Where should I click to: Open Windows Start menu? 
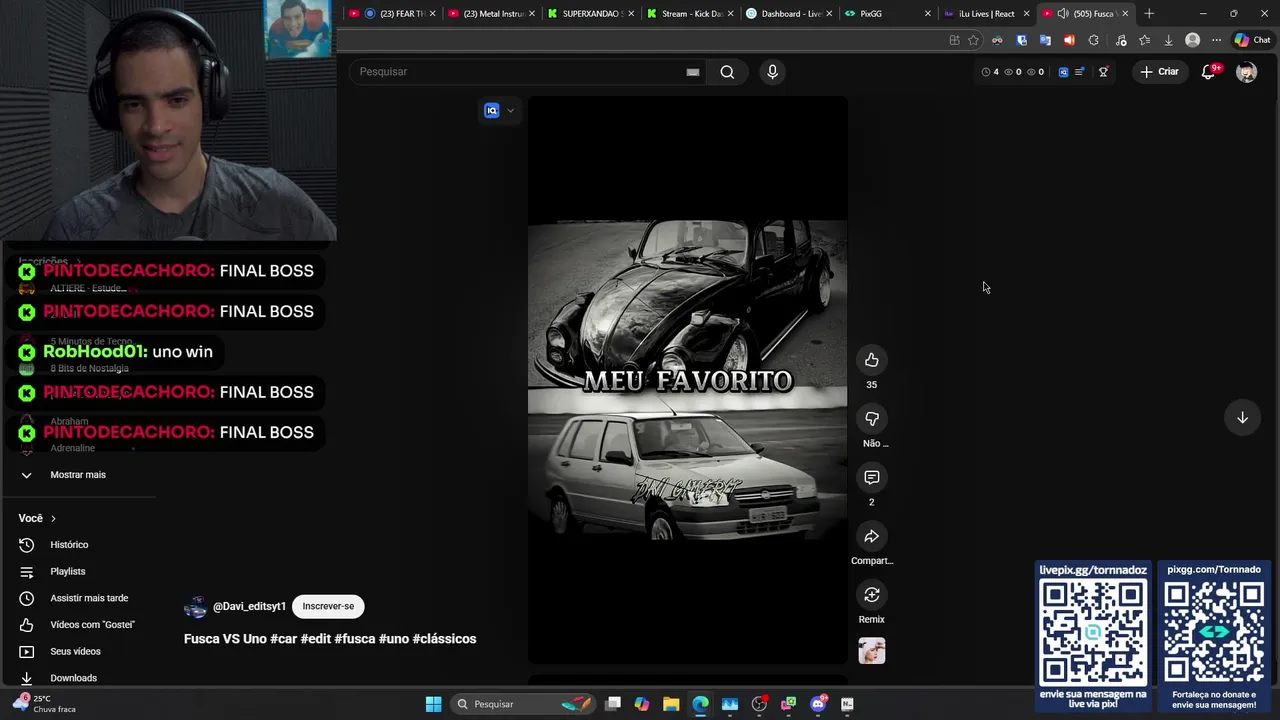[433, 704]
